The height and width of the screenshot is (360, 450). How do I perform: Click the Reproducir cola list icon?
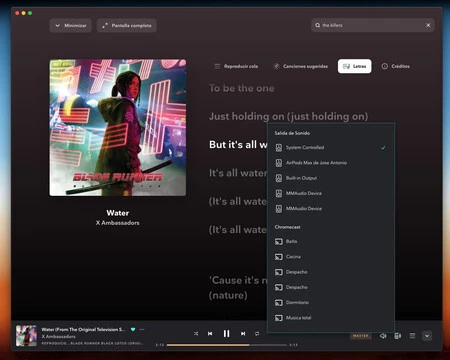coord(217,66)
